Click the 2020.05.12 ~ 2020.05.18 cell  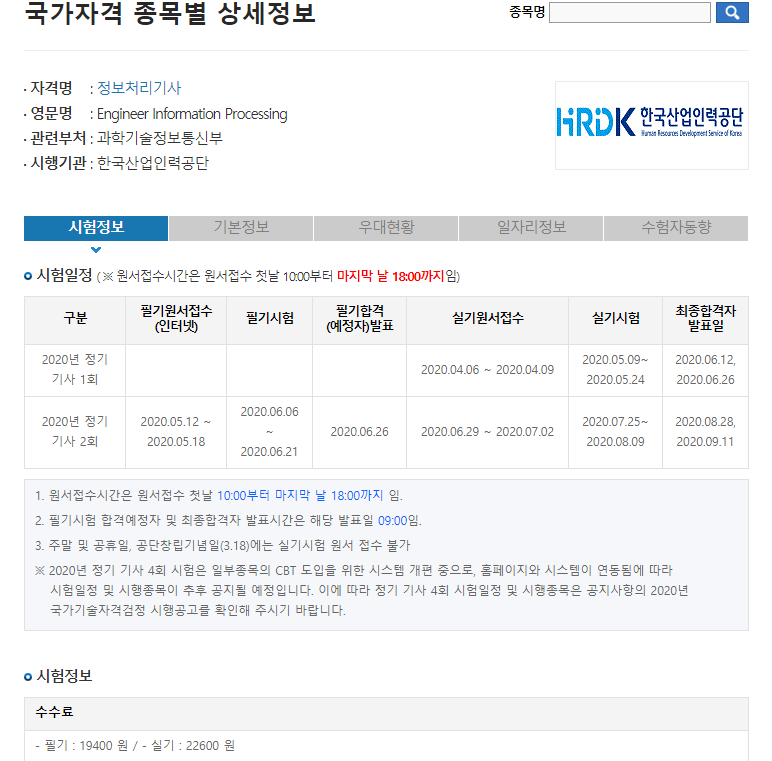pyautogui.click(x=176, y=432)
